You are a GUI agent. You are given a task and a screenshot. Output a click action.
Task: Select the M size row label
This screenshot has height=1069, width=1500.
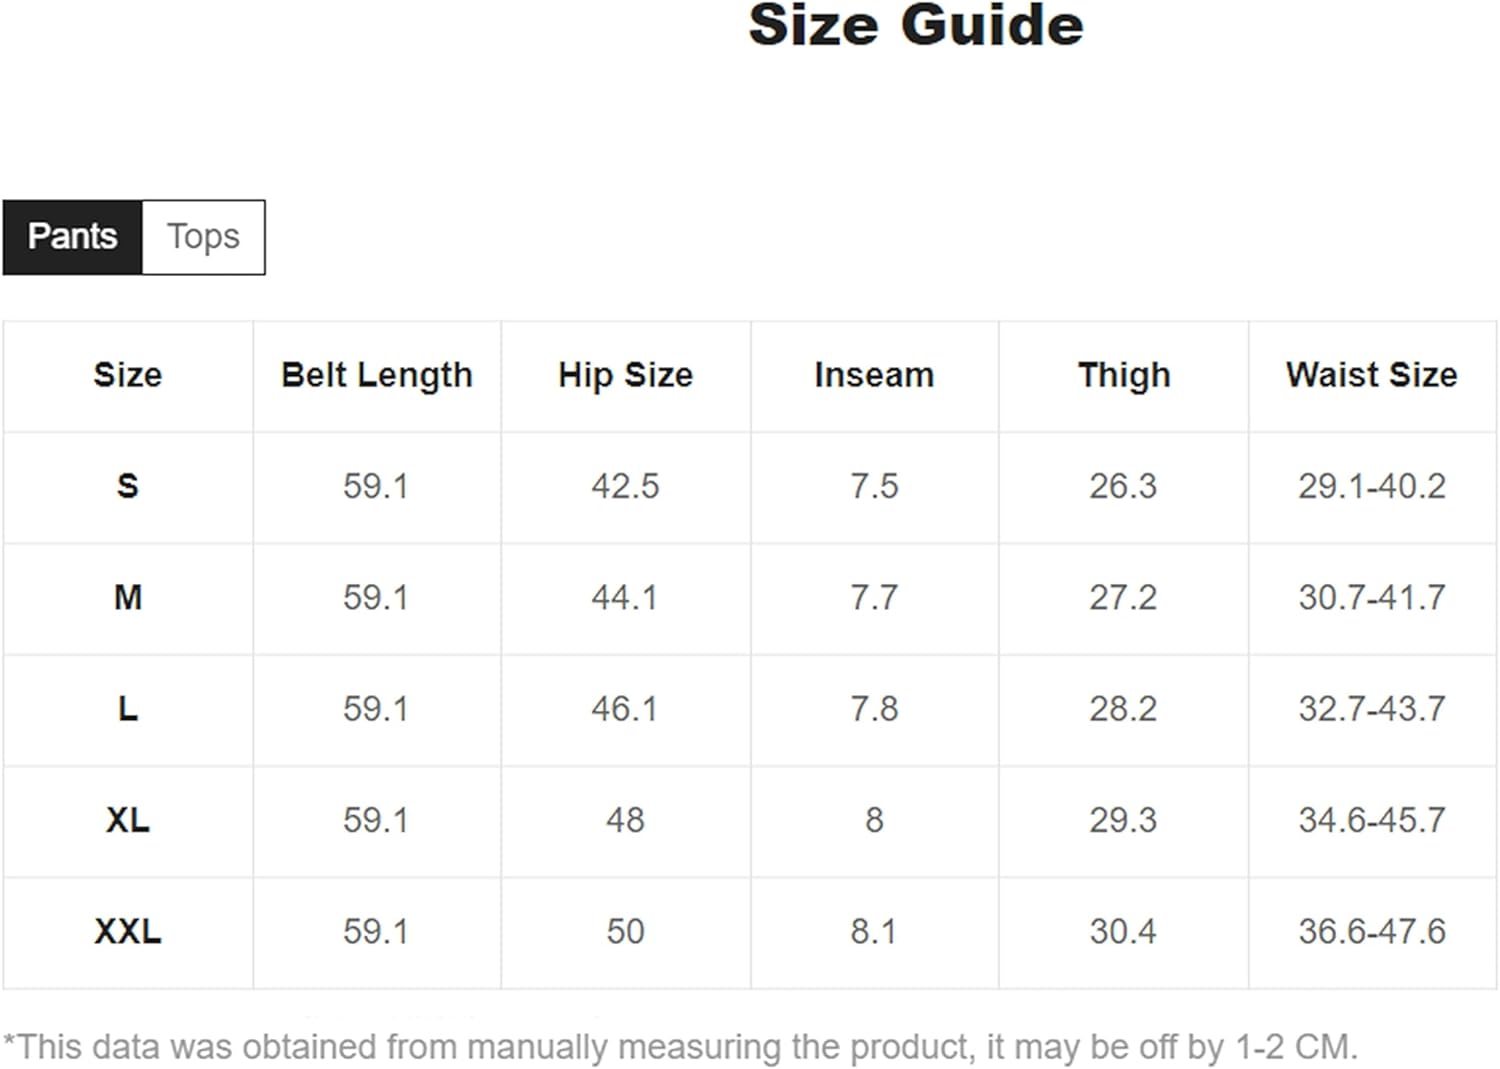click(x=128, y=598)
